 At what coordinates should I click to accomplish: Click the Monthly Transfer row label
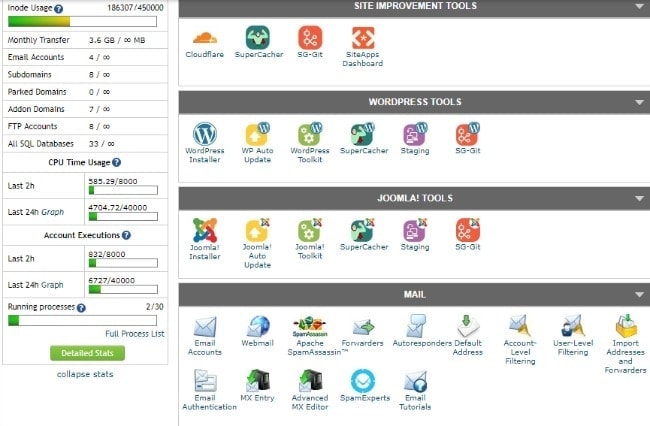click(39, 40)
